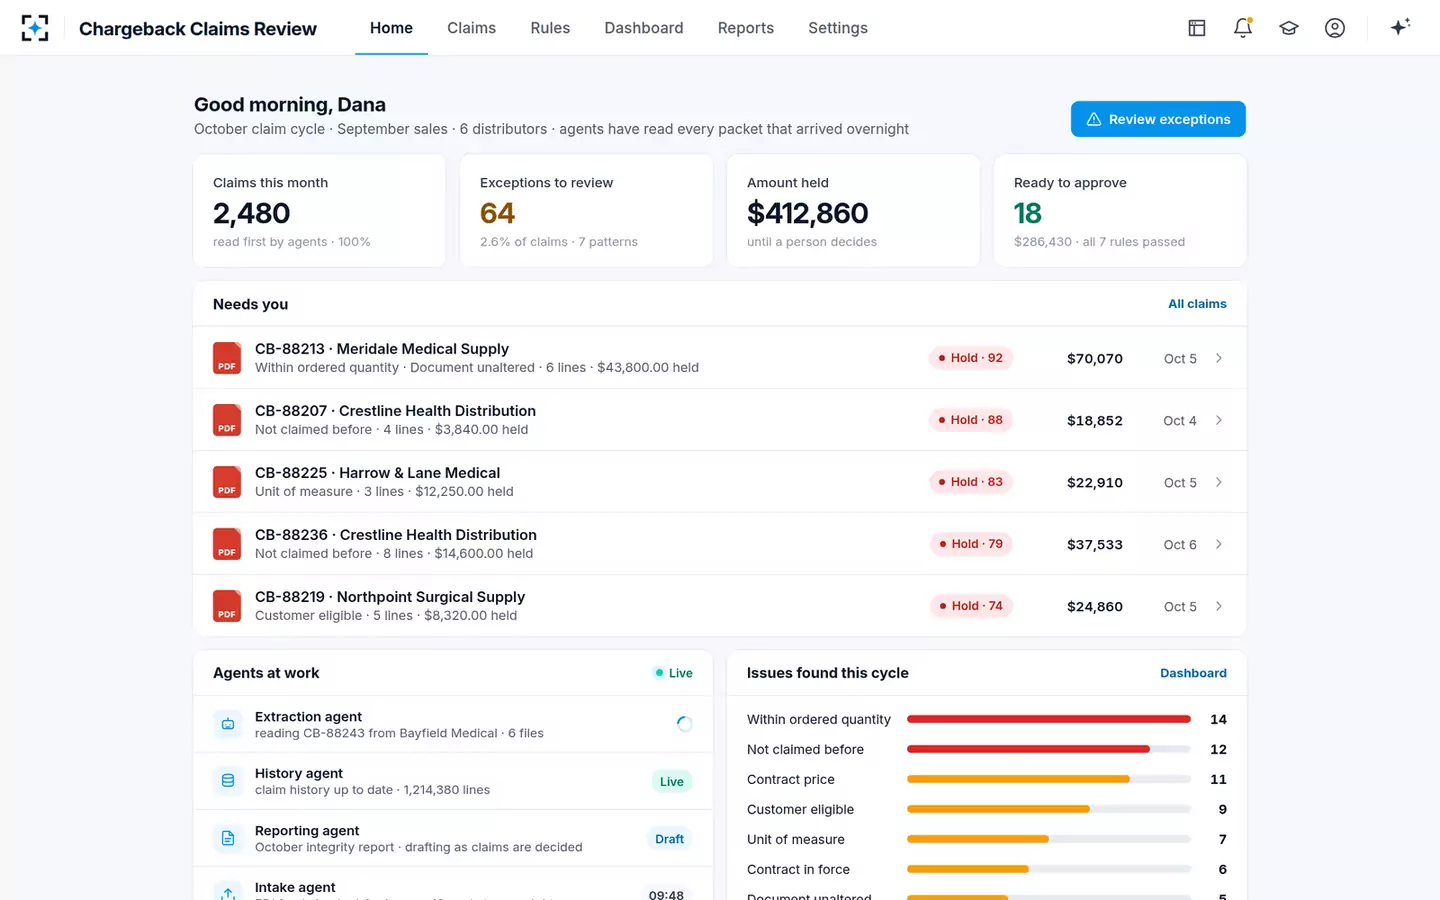Image resolution: width=1440 pixels, height=900 pixels.
Task: Launch the AI sparkle assistant icon
Action: coord(1400,27)
